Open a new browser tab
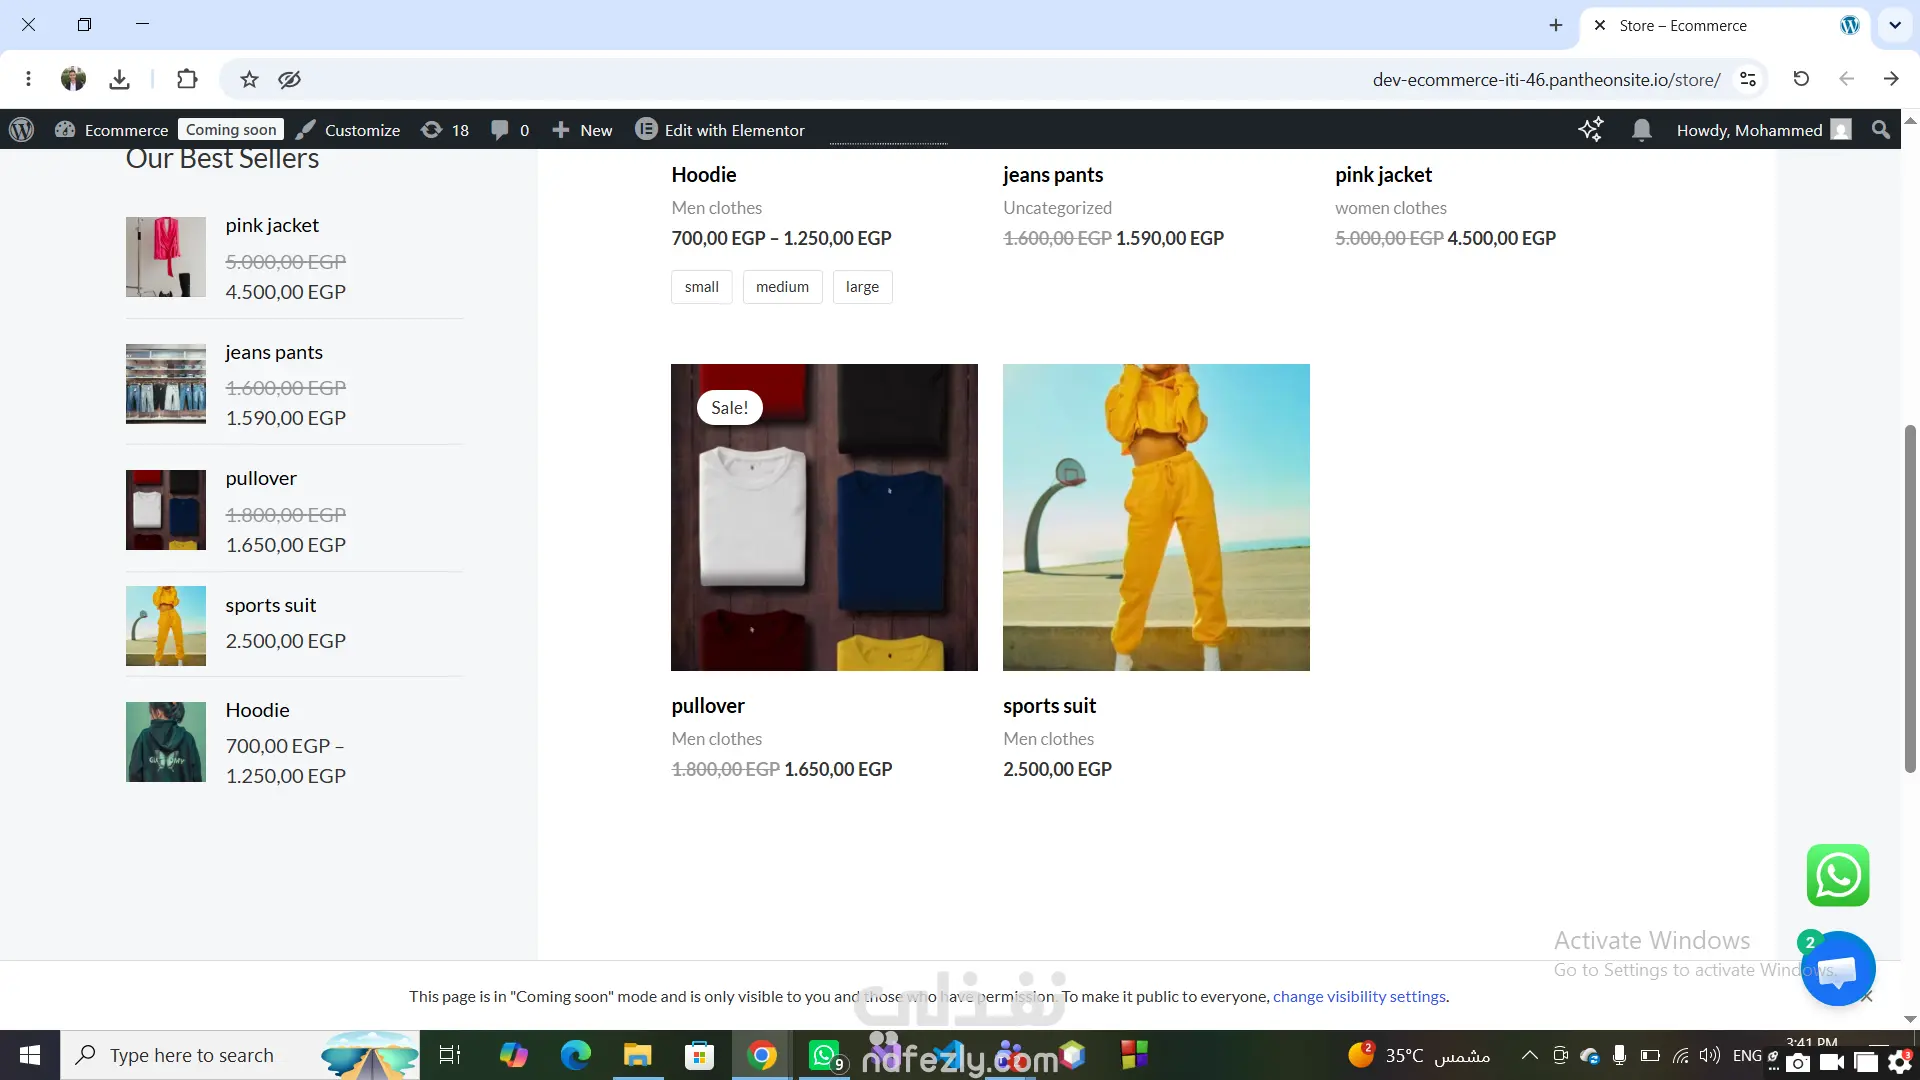The width and height of the screenshot is (1920, 1080). point(1556,25)
